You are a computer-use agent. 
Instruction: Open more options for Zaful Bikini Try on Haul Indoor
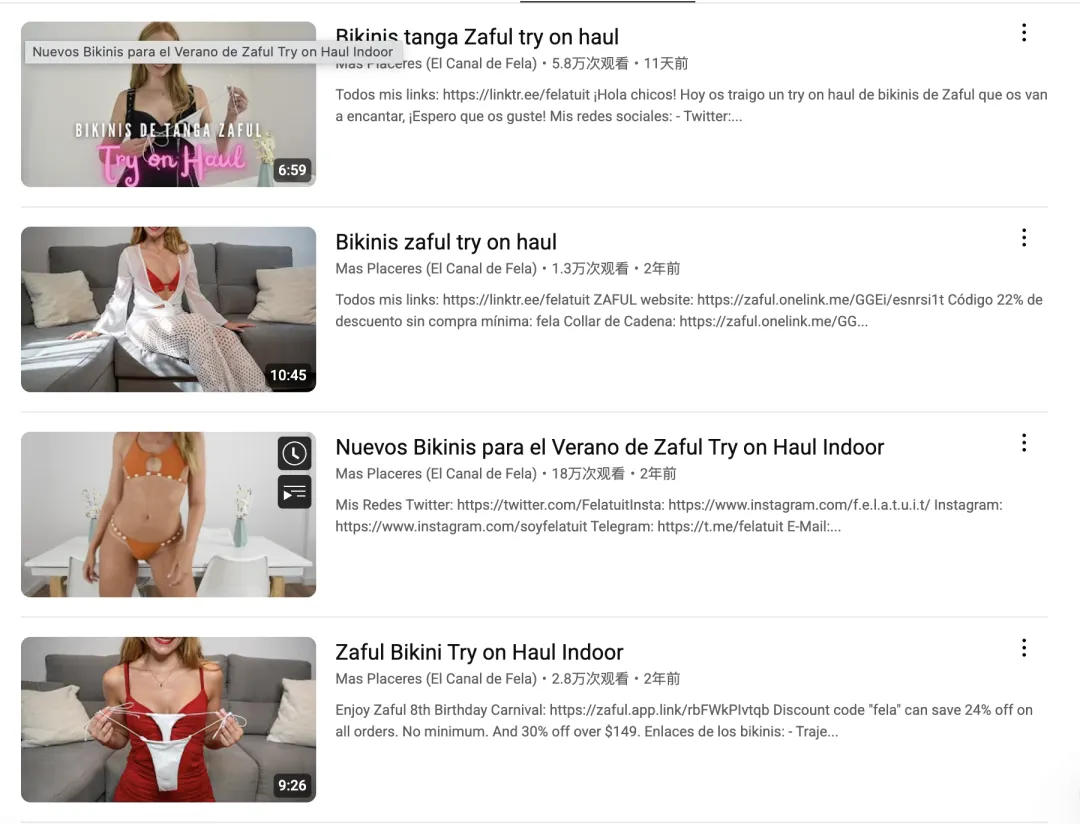tap(1024, 648)
